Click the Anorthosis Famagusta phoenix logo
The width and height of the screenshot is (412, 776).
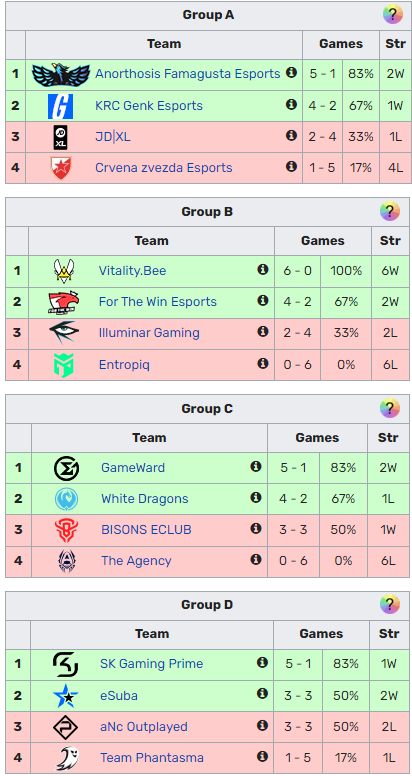click(x=60, y=74)
